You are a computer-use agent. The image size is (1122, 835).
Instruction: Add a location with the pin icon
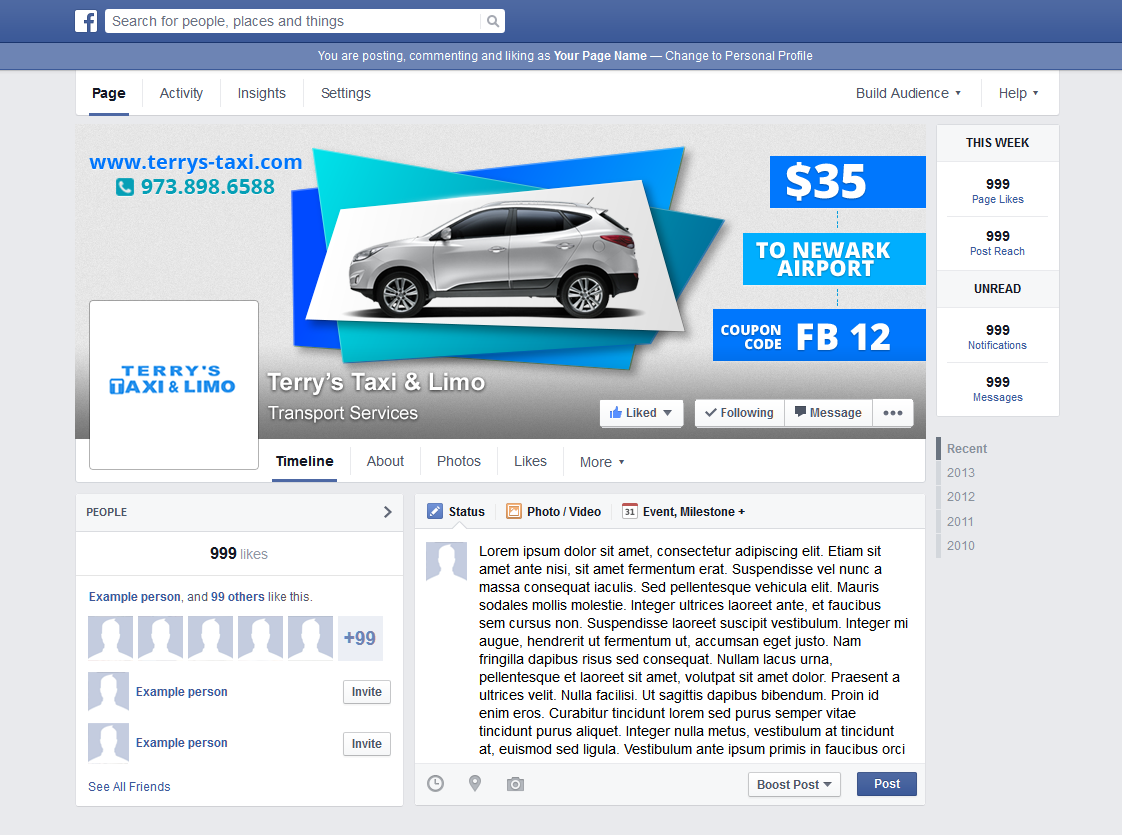point(474,783)
